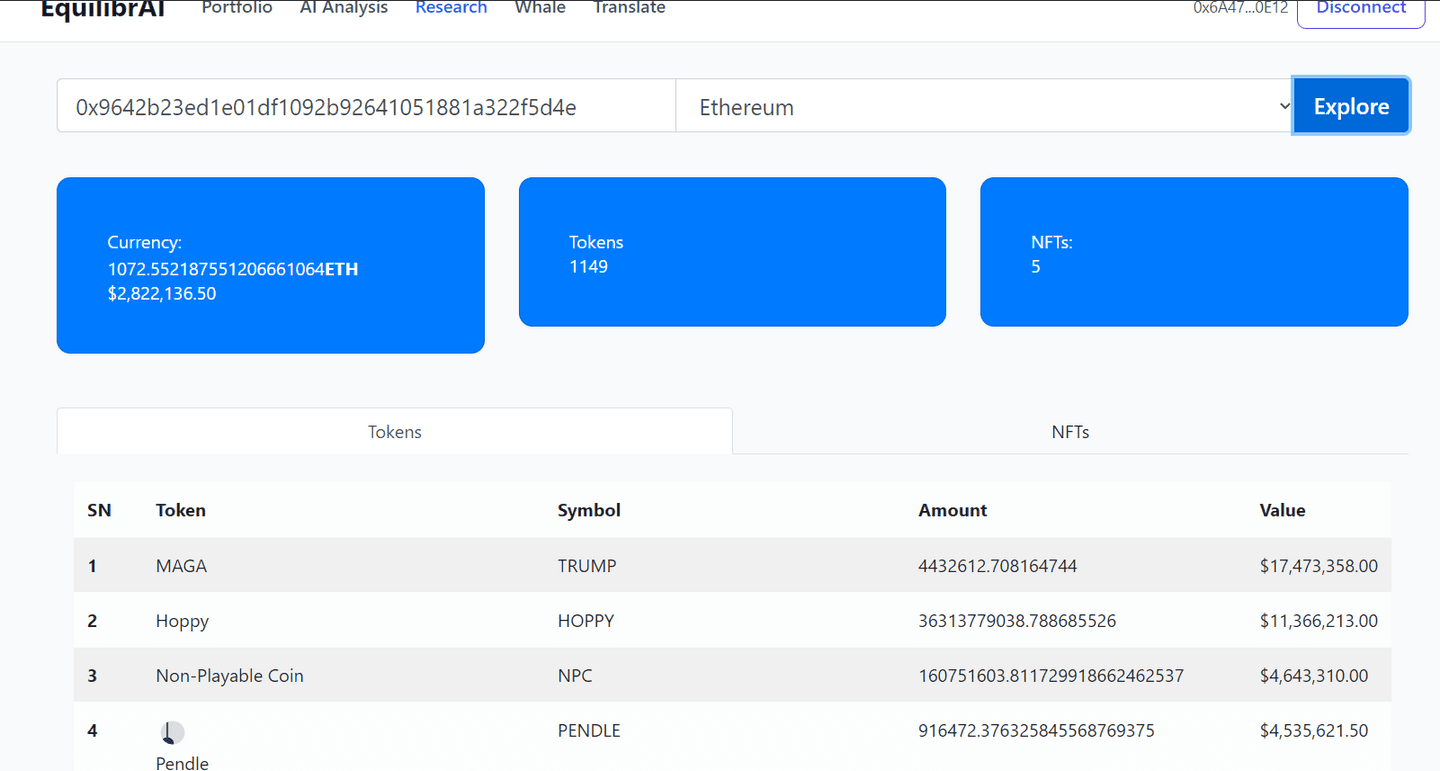This screenshot has height=771, width=1440.
Task: Click the Tokens count card
Action: click(x=732, y=252)
